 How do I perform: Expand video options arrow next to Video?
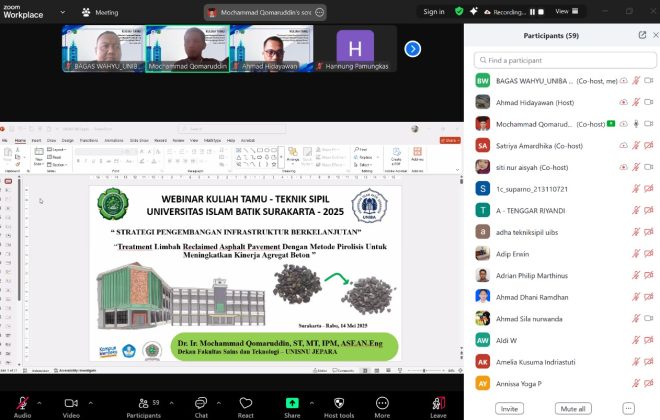(90, 403)
